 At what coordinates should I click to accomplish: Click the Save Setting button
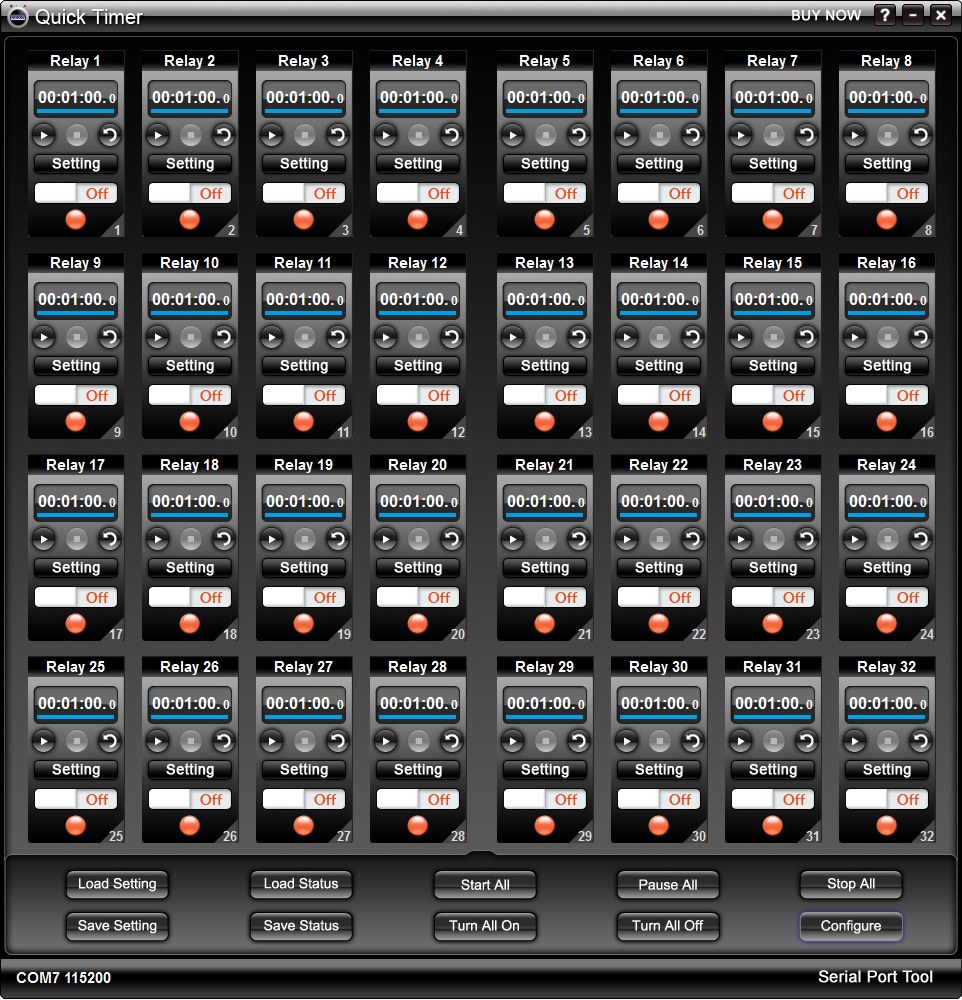[117, 926]
